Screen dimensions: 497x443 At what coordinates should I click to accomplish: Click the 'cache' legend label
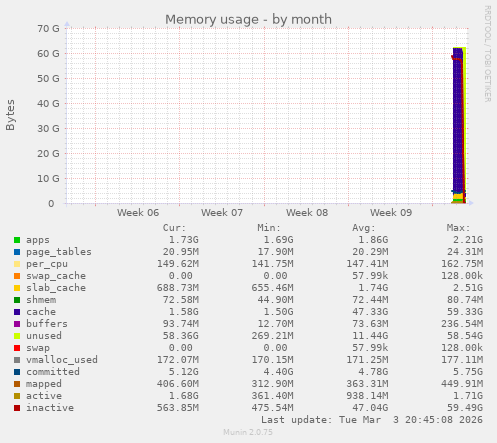coord(41,312)
